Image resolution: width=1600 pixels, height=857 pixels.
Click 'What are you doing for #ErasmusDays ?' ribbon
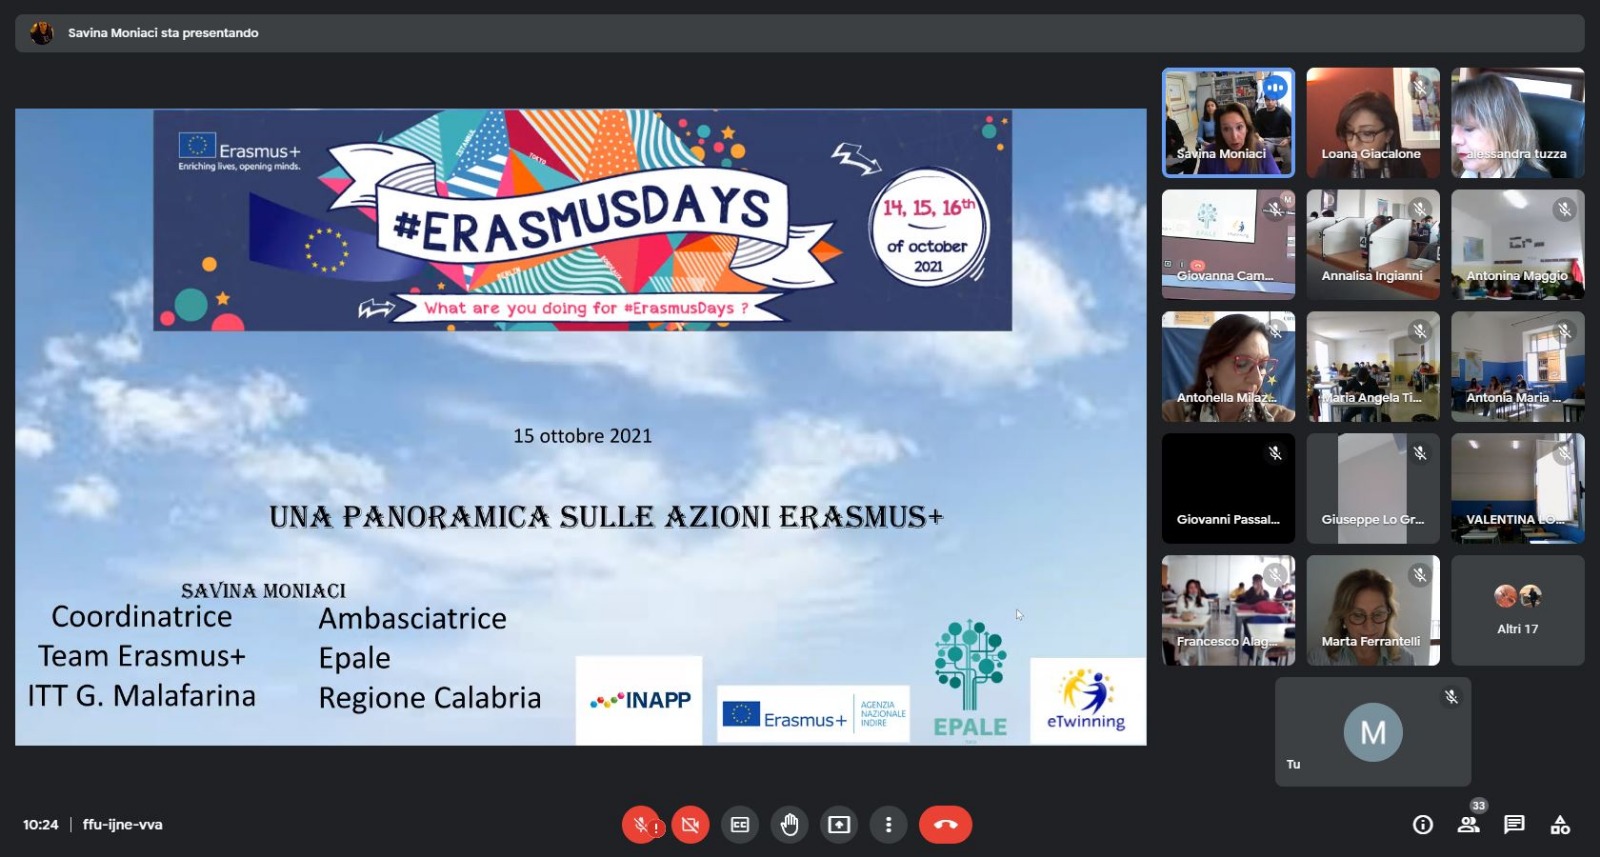[586, 308]
